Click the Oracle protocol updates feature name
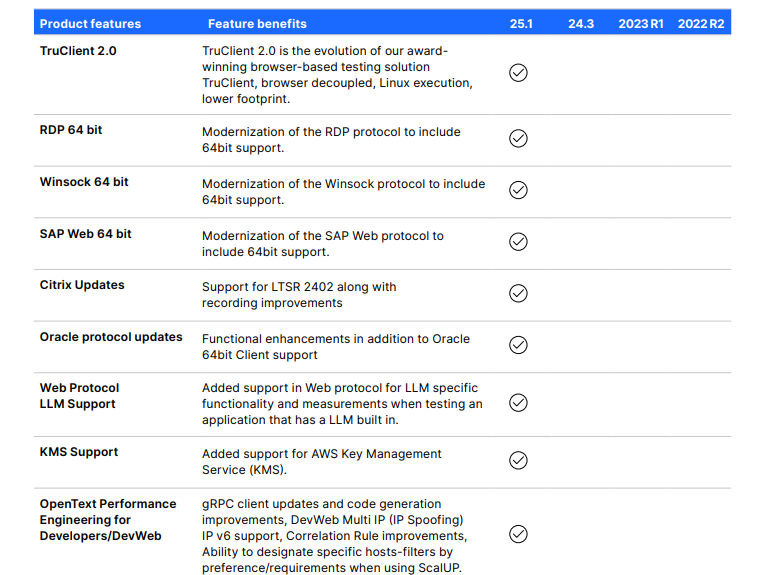 (111, 337)
